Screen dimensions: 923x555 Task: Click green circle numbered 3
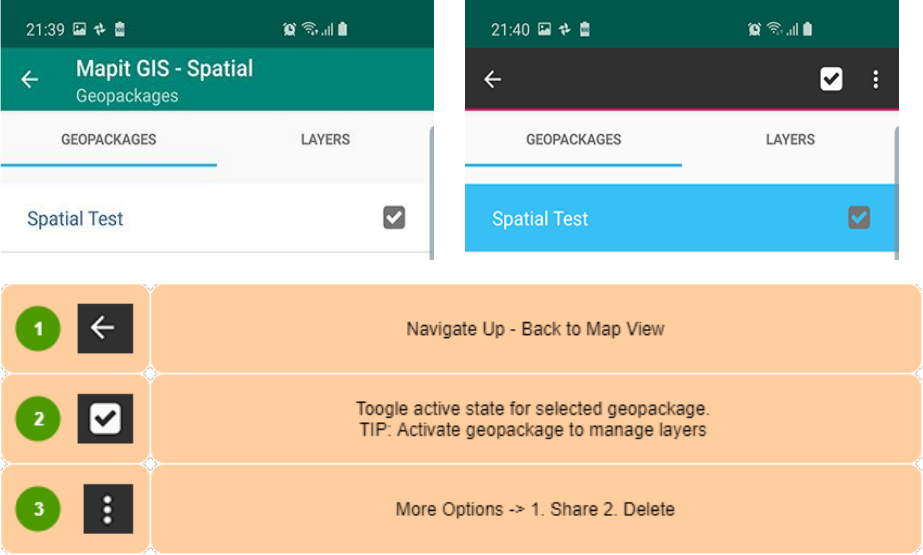pyautogui.click(x=39, y=509)
